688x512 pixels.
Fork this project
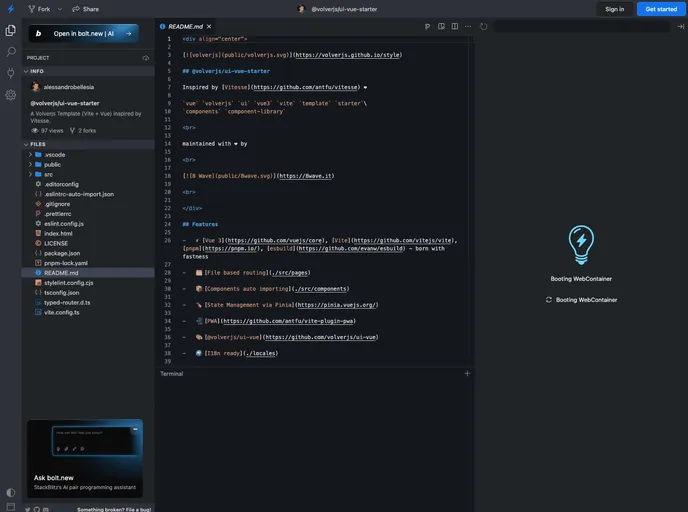(x=39, y=9)
